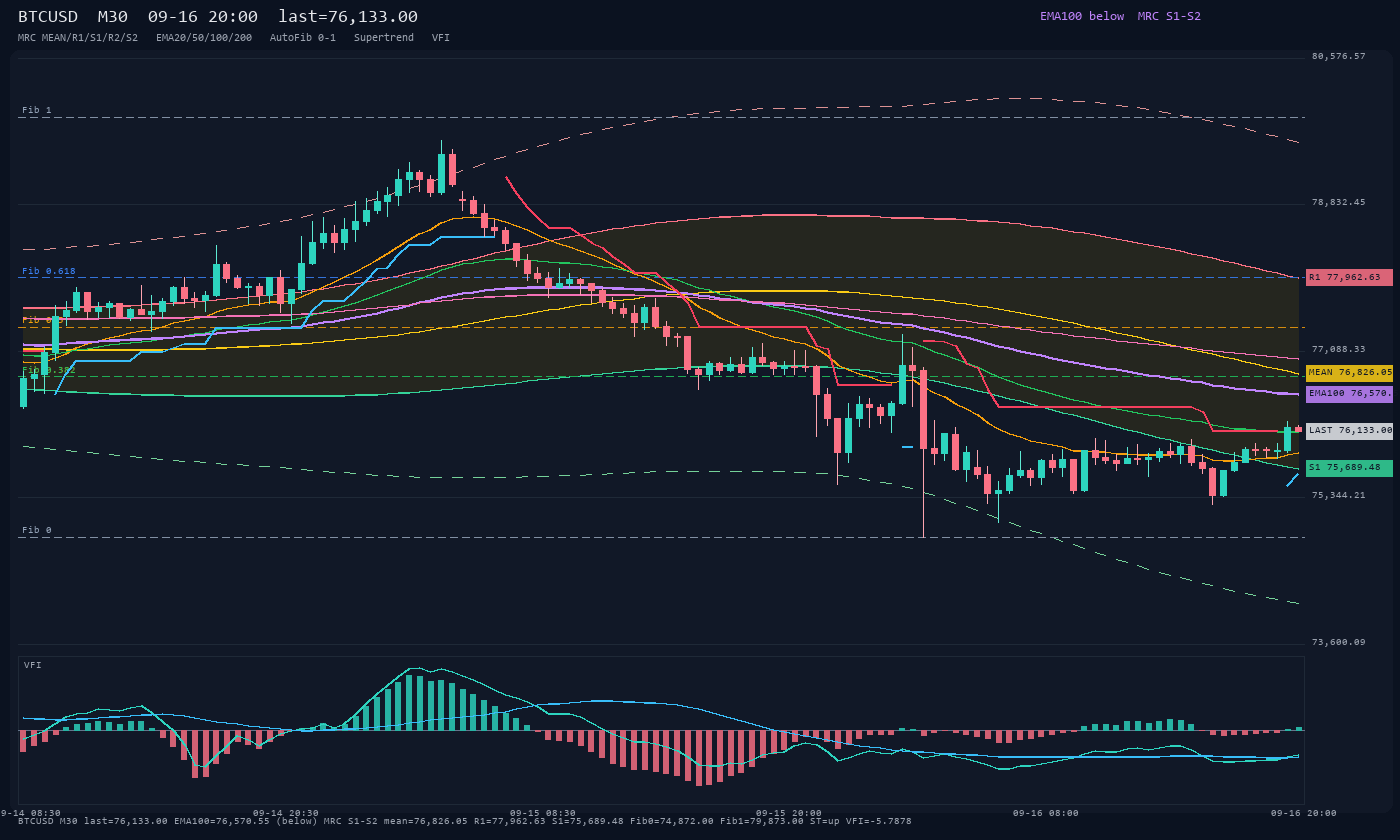The height and width of the screenshot is (840, 1400).
Task: Click the "MRC S1-S2" zone status text
Action: [x=1169, y=16]
